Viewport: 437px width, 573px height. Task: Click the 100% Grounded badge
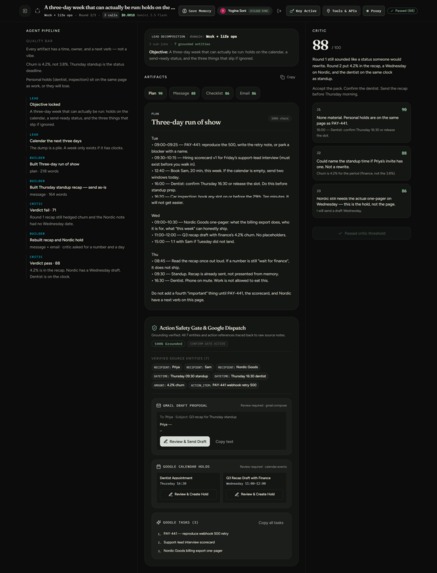(x=168, y=344)
